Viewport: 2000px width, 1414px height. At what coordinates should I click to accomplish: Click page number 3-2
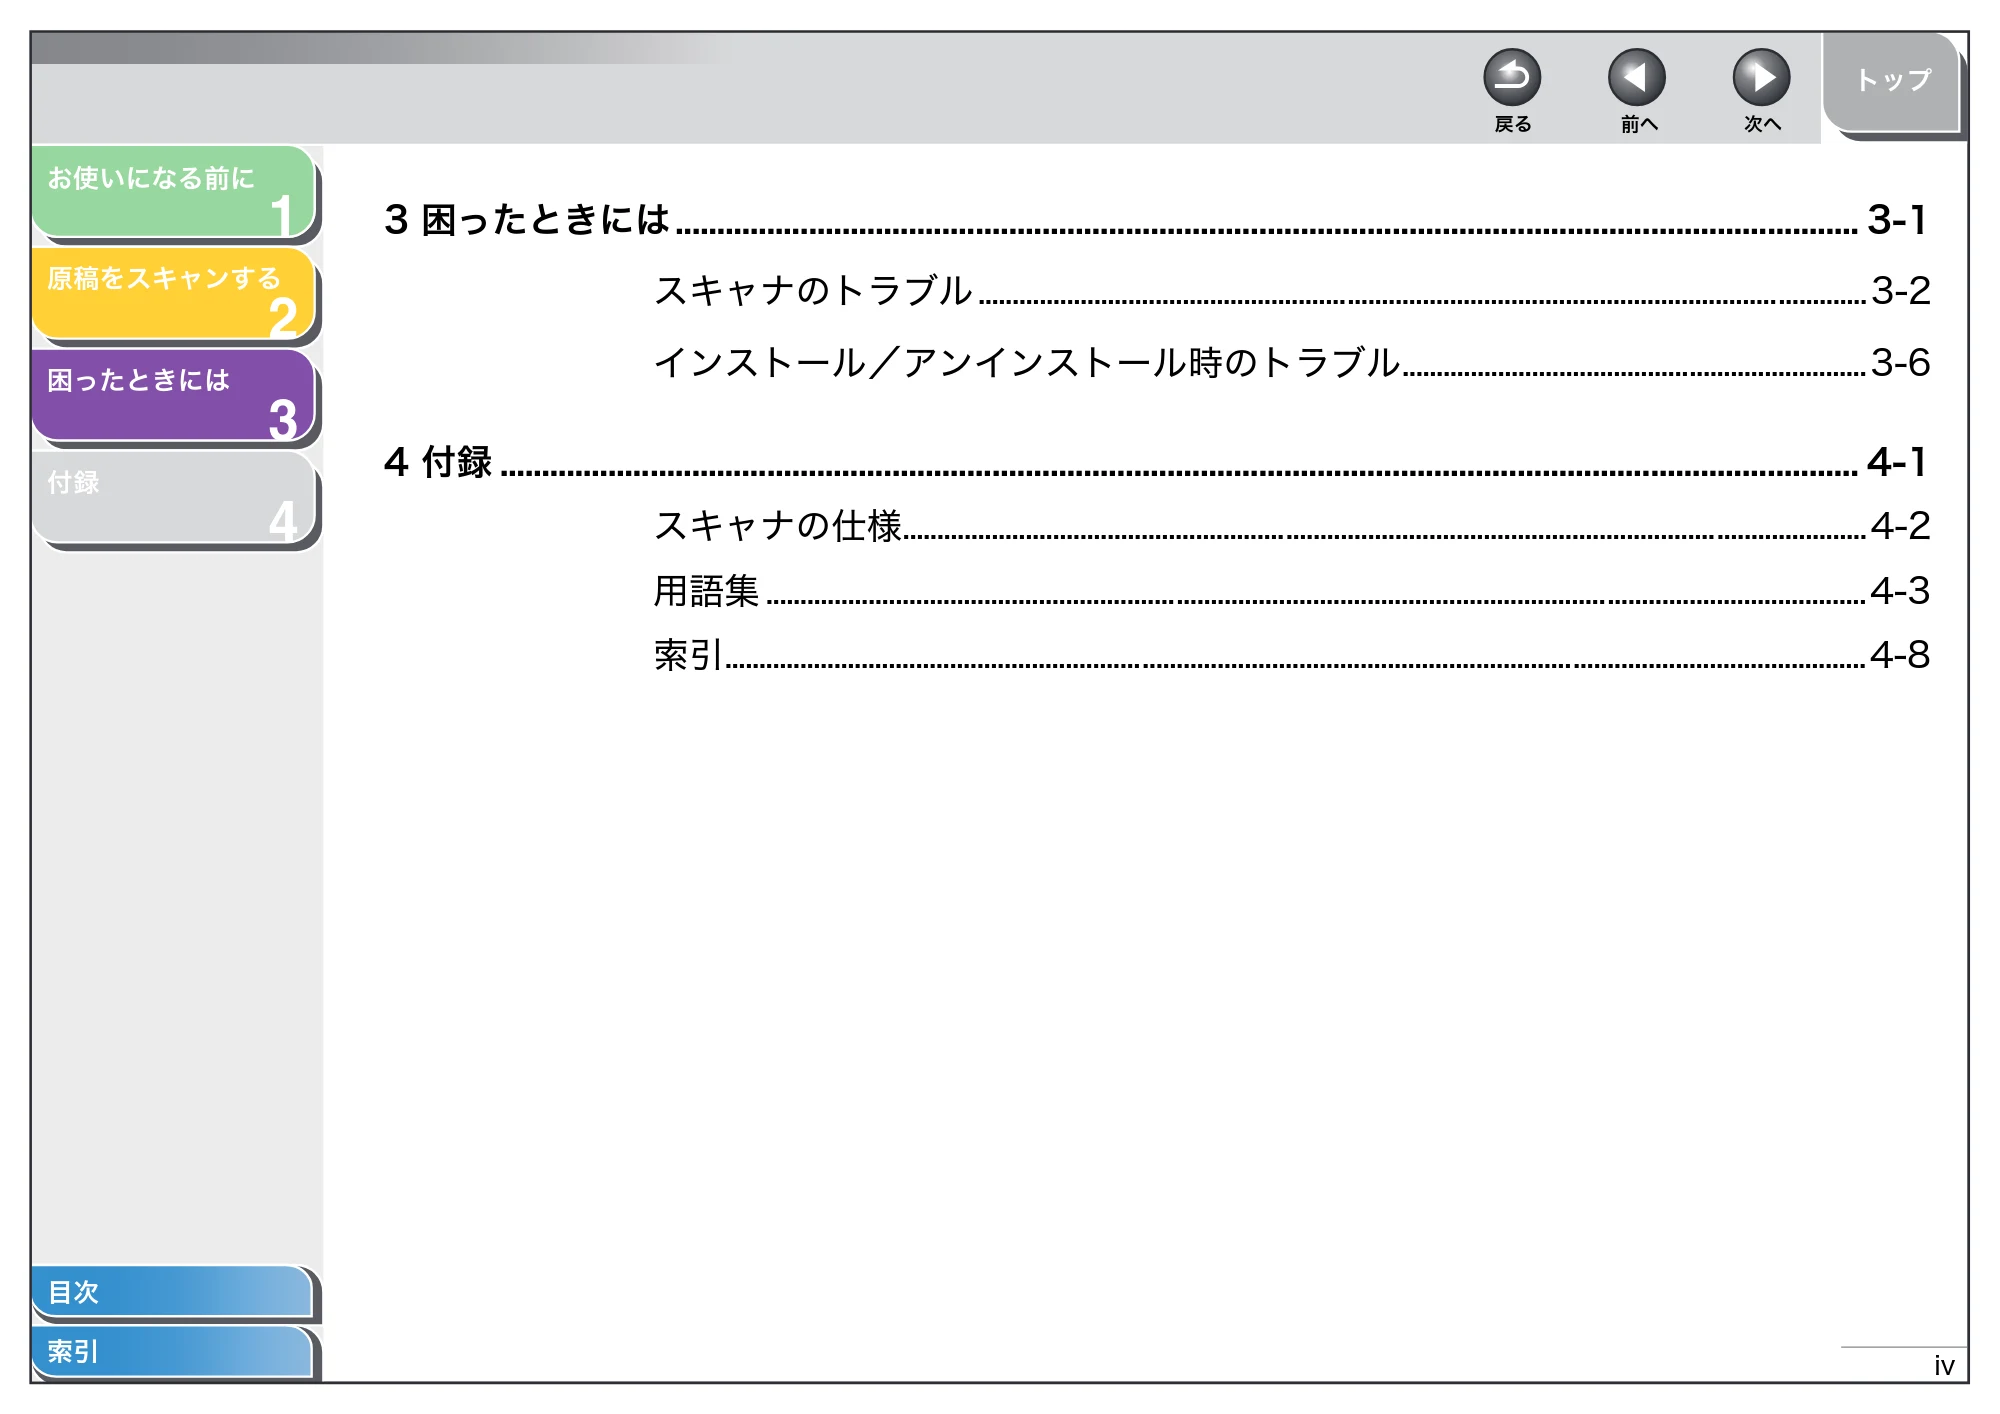1901,291
